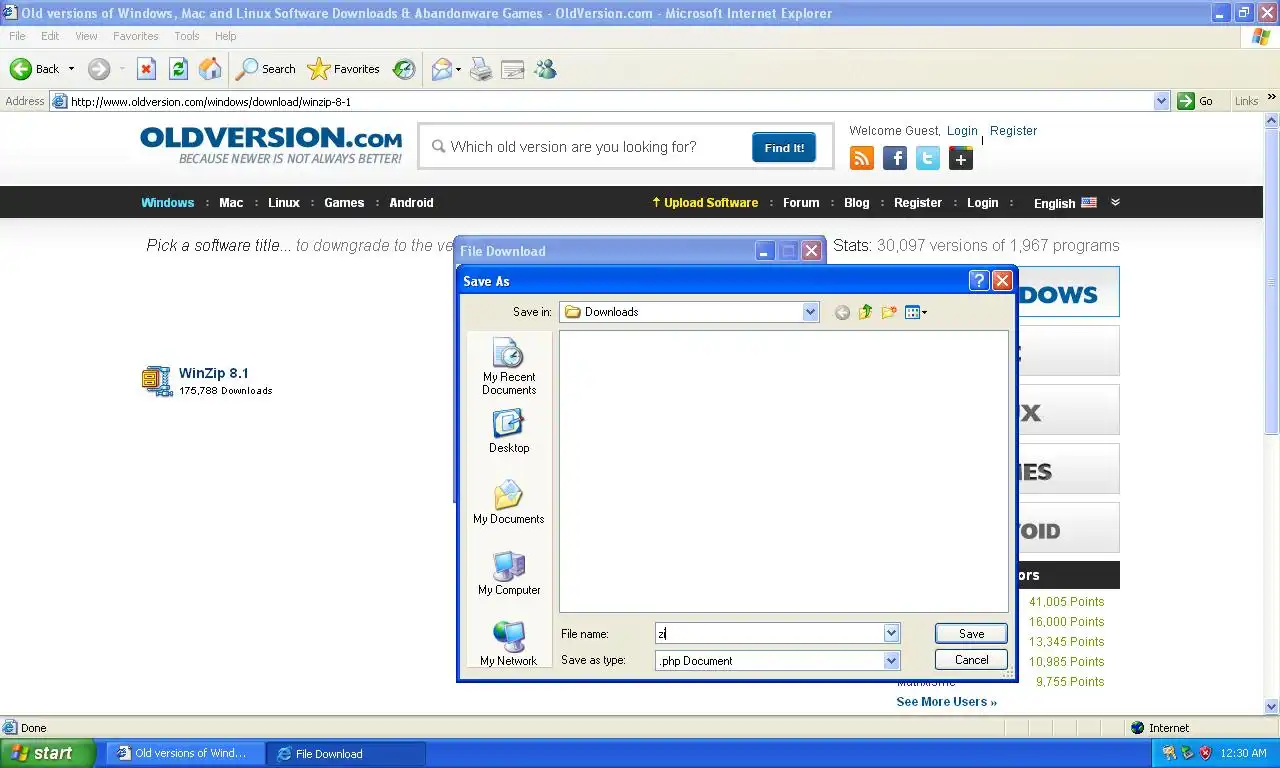Open the Favorites menu
Image resolution: width=1280 pixels, height=768 pixels.
pos(136,36)
